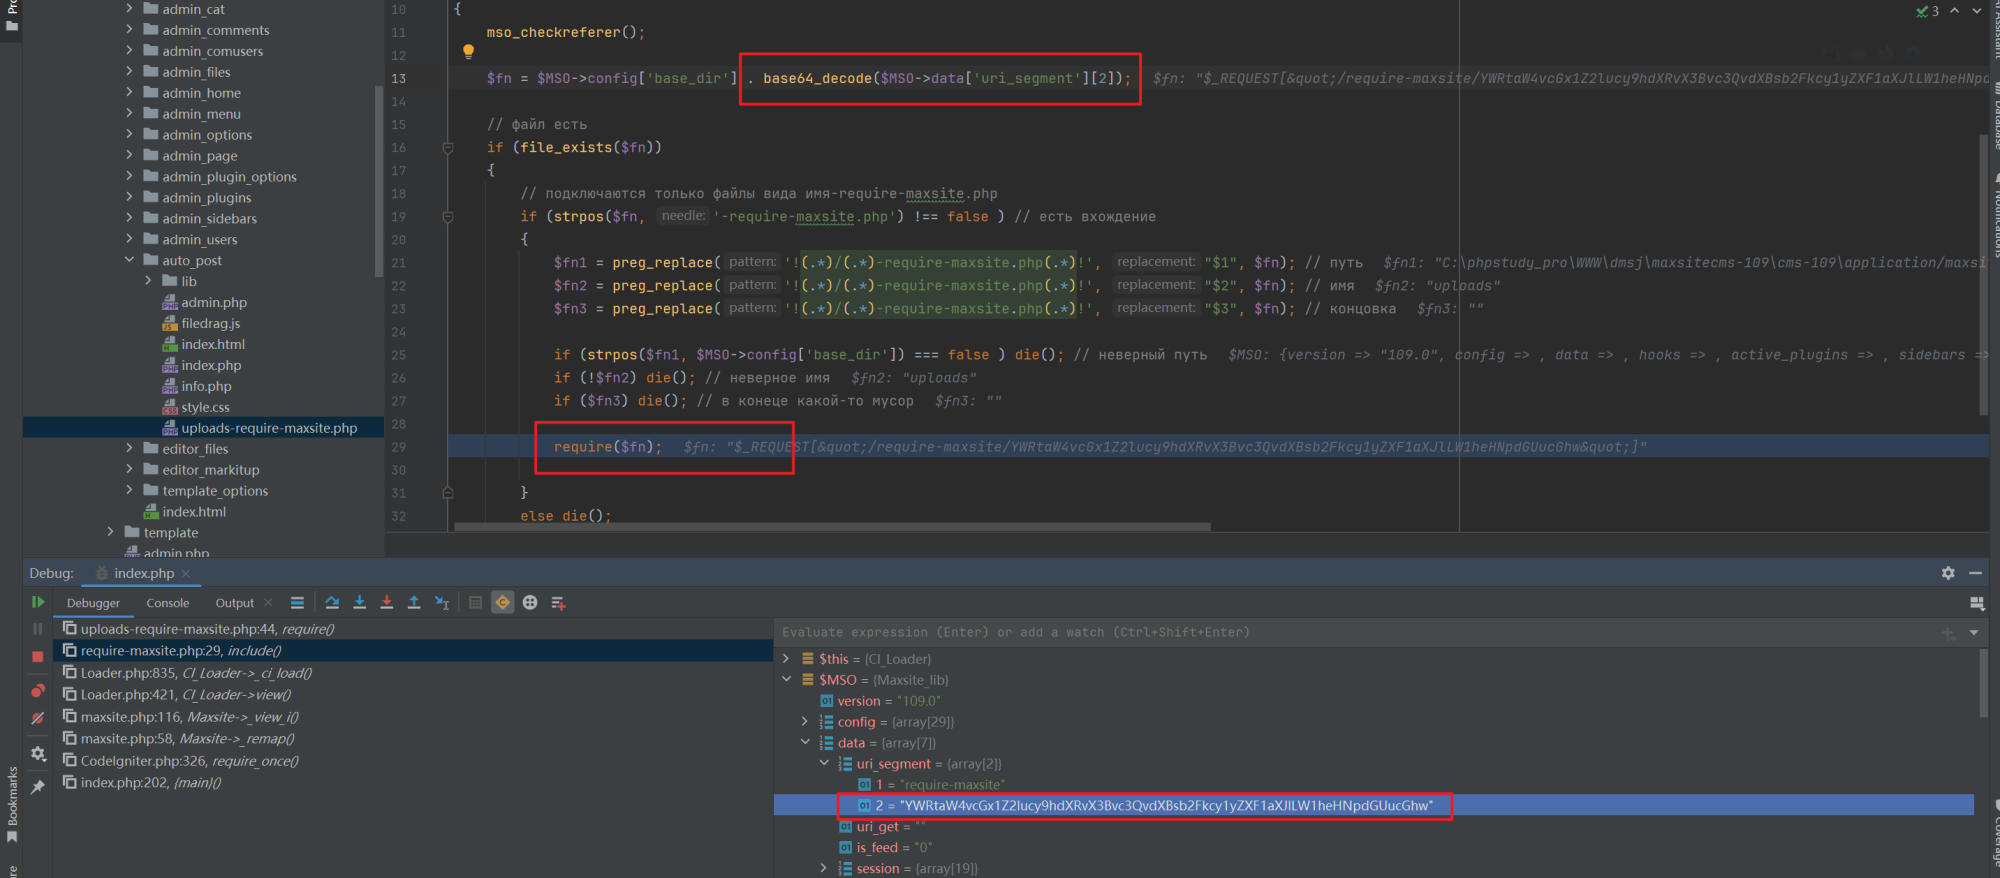2000x878 pixels.
Task: Stop the debug session
Action: [37, 657]
